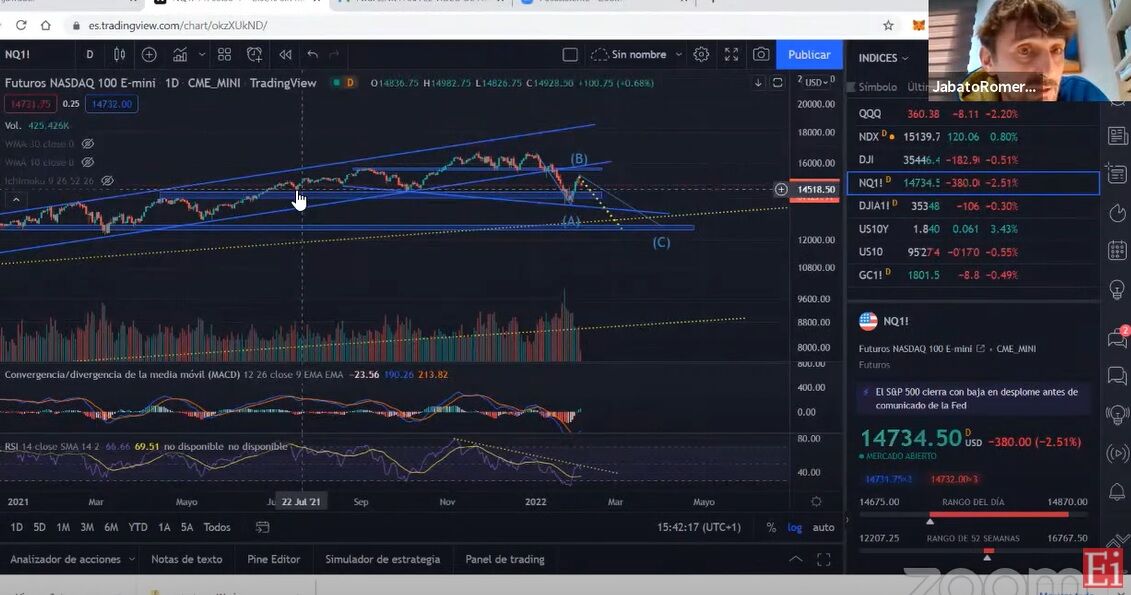Open news panel in right sidebar
Viewport: 1131px width, 595px height.
click(x=1117, y=136)
